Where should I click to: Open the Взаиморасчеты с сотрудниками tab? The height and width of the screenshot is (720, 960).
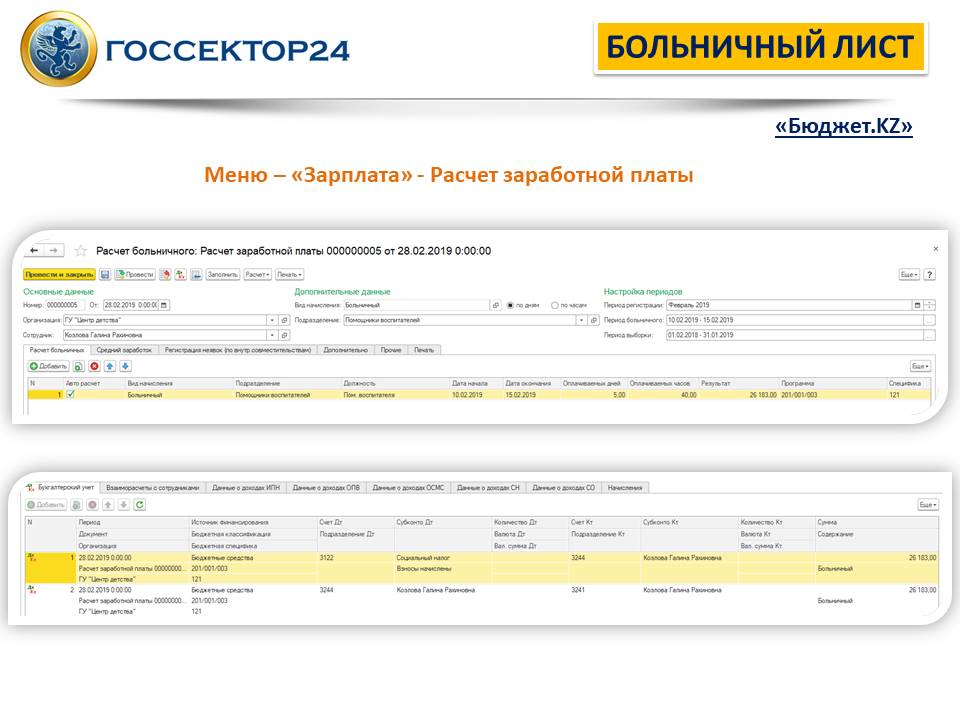click(152, 488)
